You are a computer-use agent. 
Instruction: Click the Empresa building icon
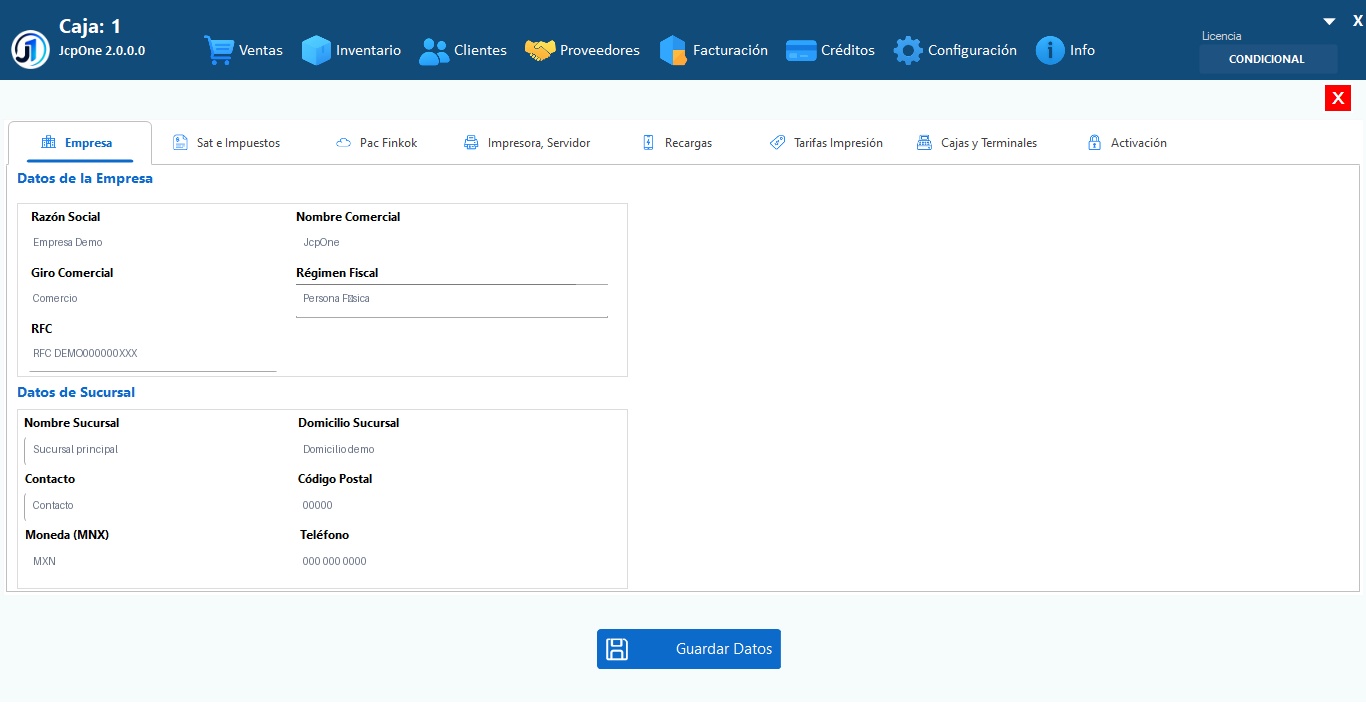tap(48, 142)
